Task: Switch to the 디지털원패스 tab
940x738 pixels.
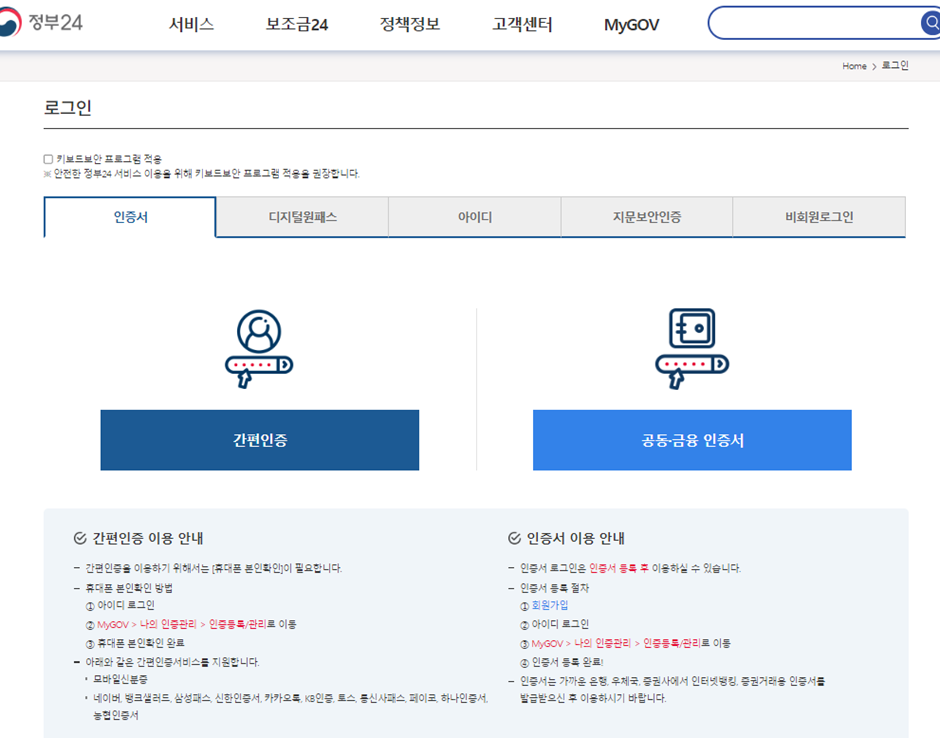Action: tap(302, 217)
